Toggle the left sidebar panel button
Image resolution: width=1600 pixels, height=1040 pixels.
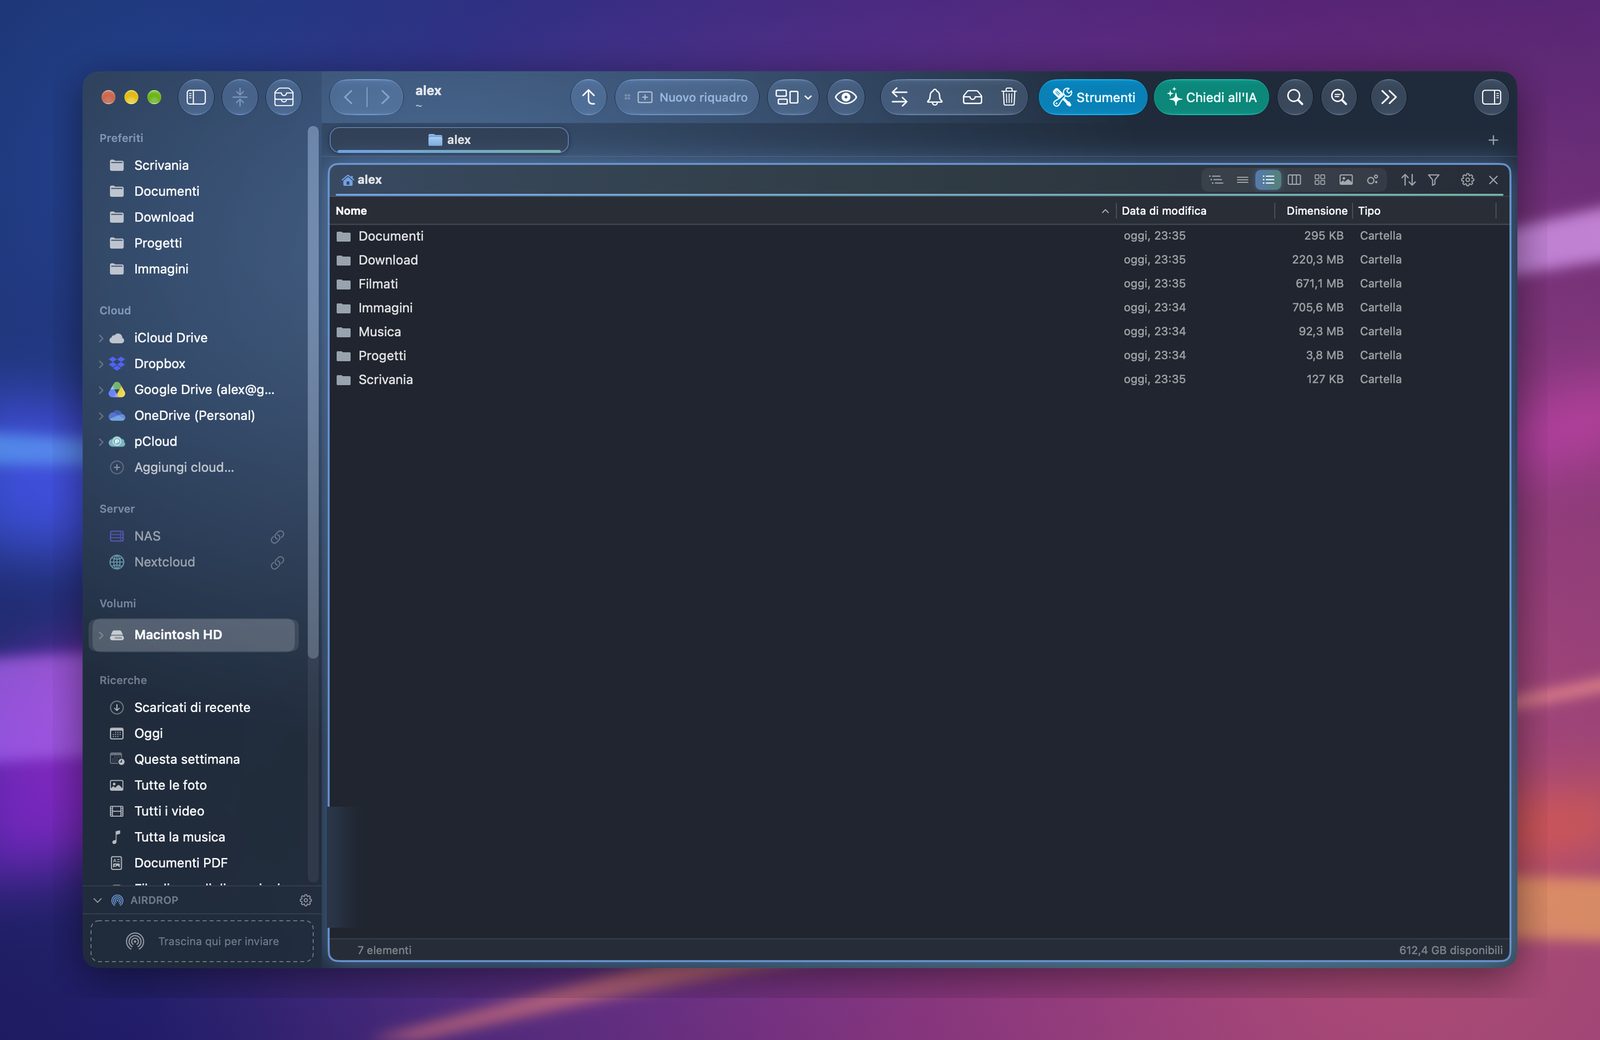tap(196, 97)
